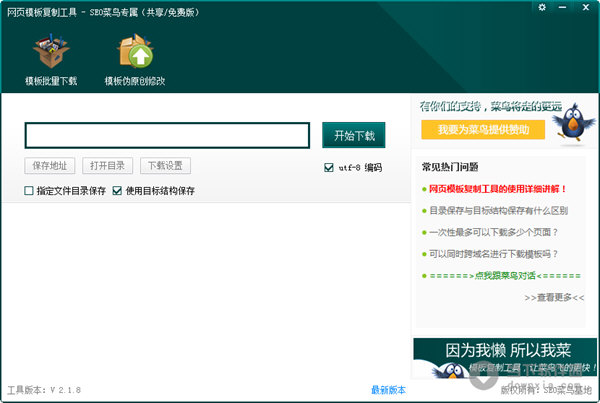
Task: Start download with 开始下载 button
Action: [354, 135]
